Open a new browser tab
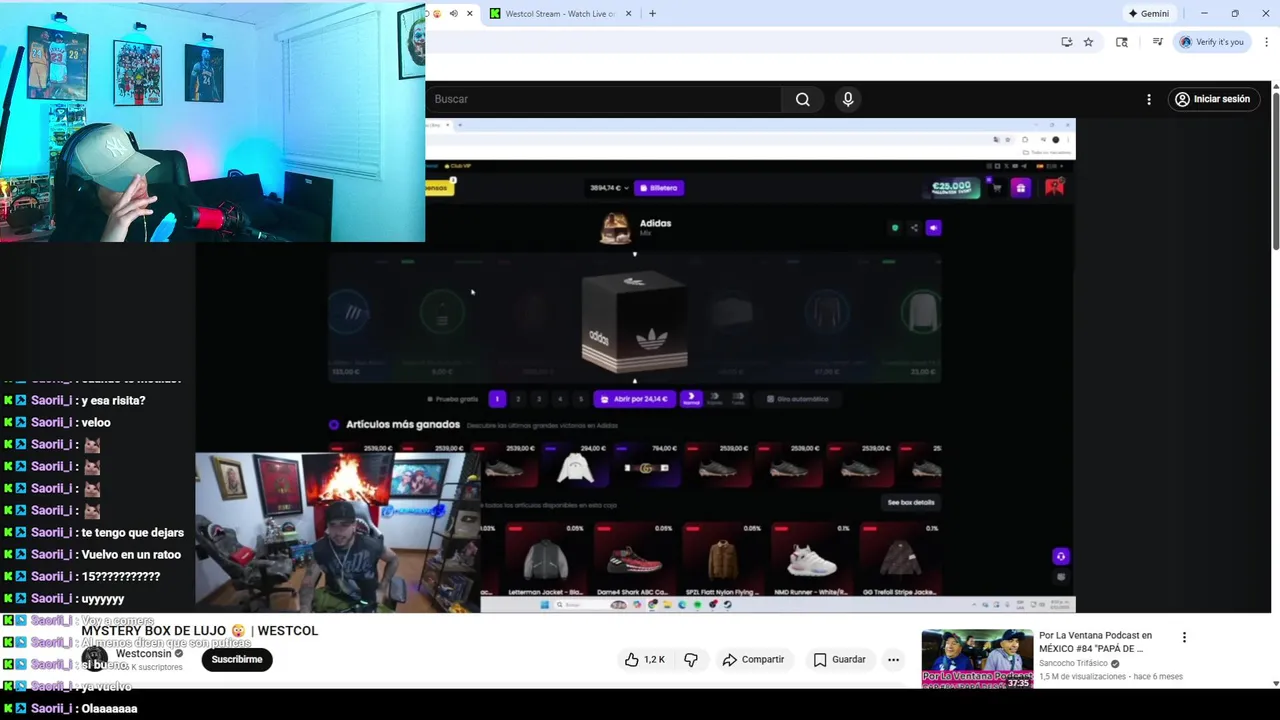Viewport: 1280px width, 720px height. [x=652, y=14]
